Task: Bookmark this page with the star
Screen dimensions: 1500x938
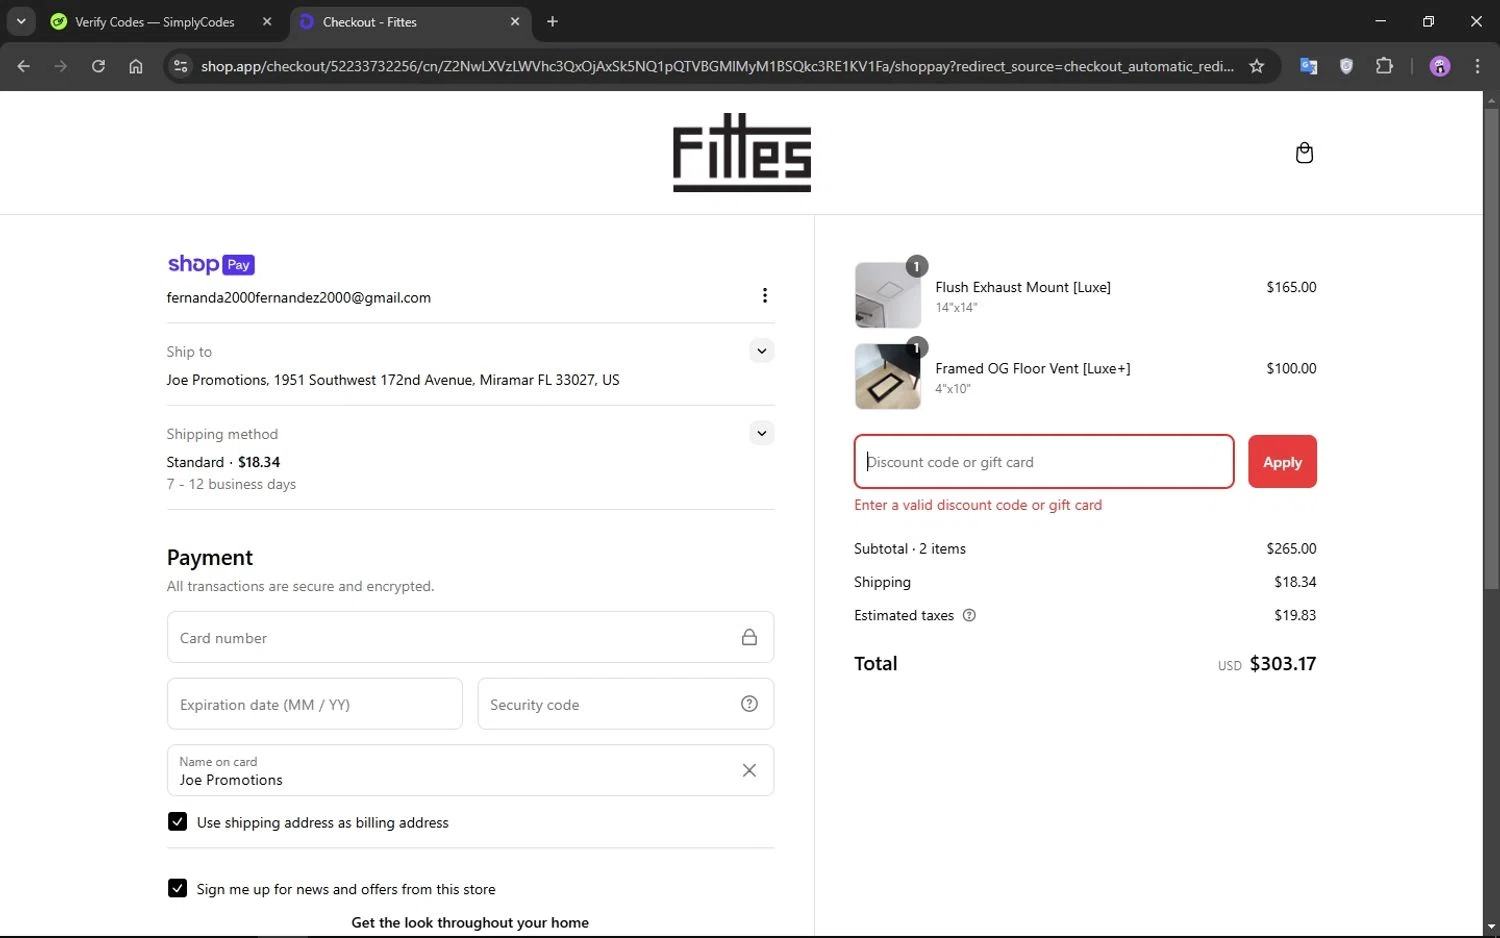Action: (x=1257, y=66)
